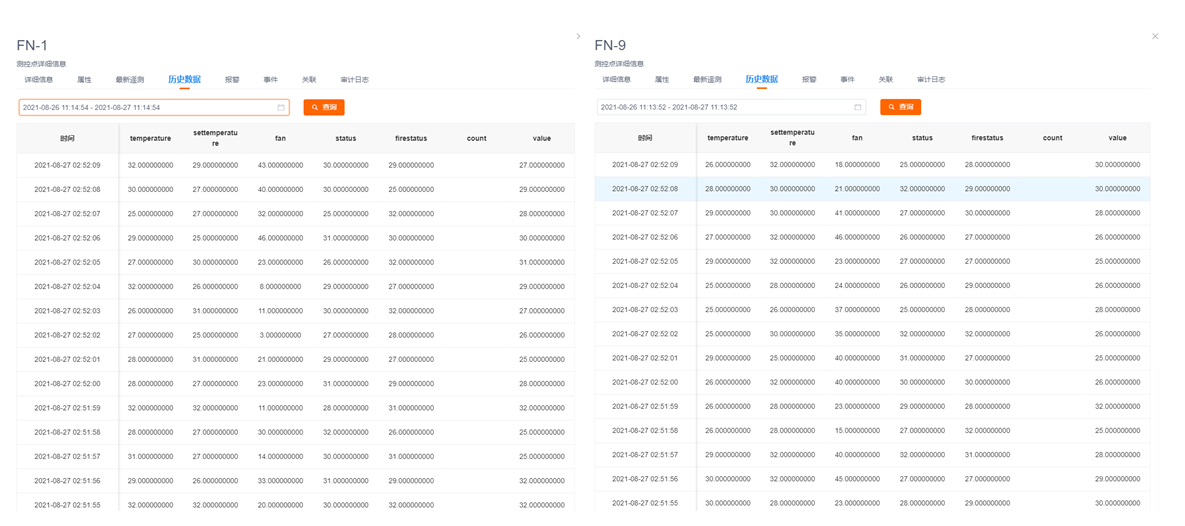Click value column header in FN-9 table

[x=1118, y=138]
